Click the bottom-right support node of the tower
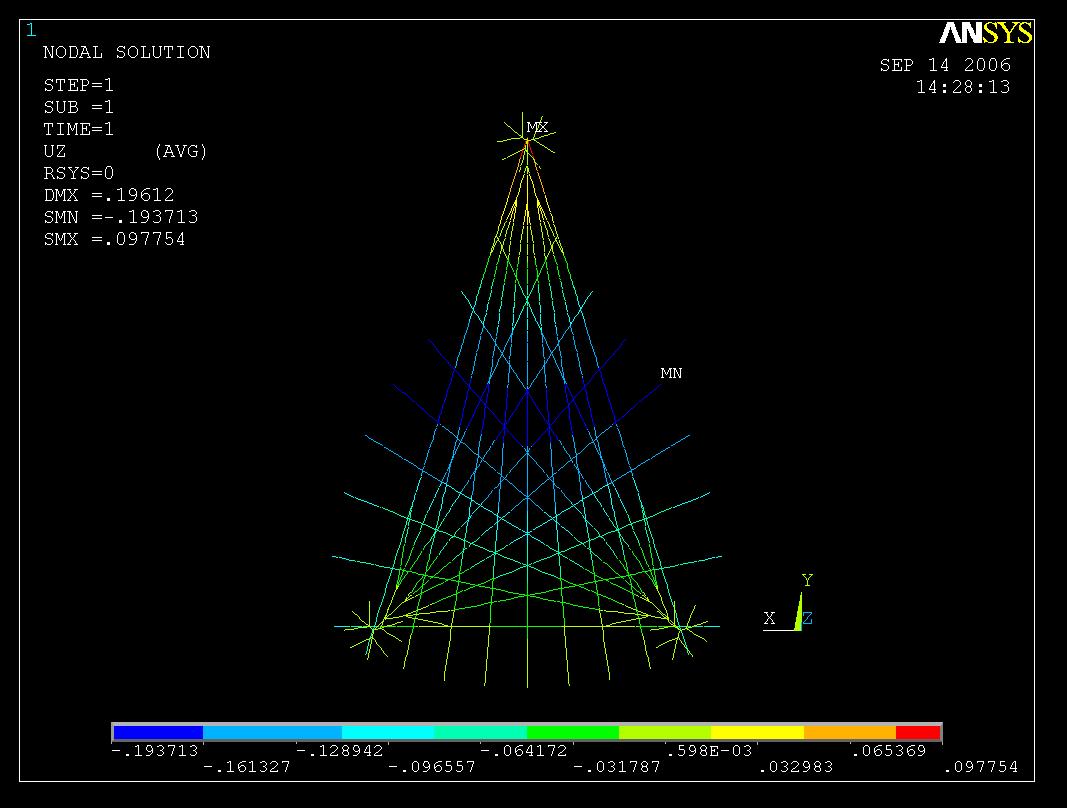The height and width of the screenshot is (808, 1067). [680, 628]
